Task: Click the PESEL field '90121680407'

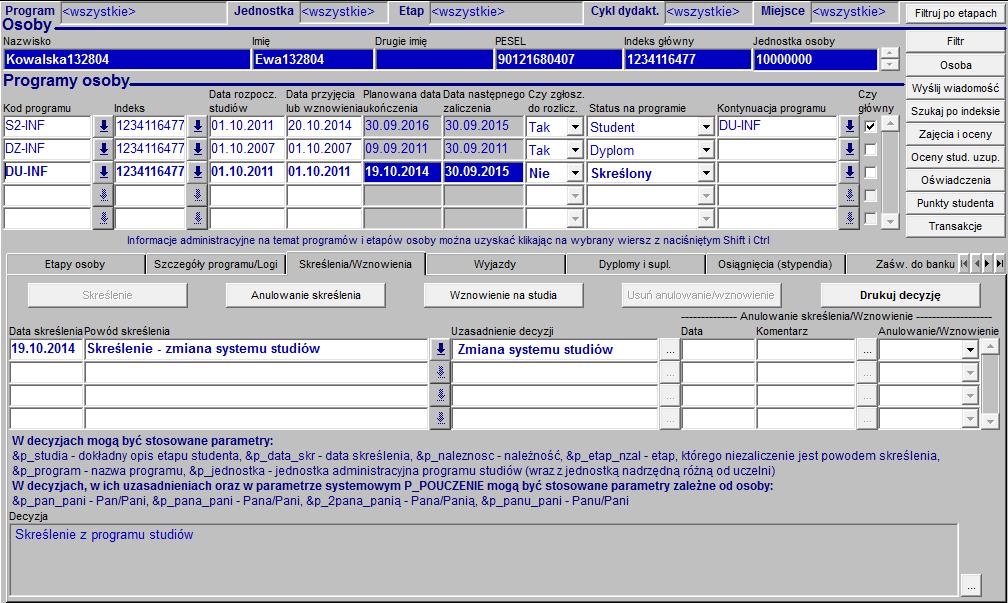Action: 558,60
